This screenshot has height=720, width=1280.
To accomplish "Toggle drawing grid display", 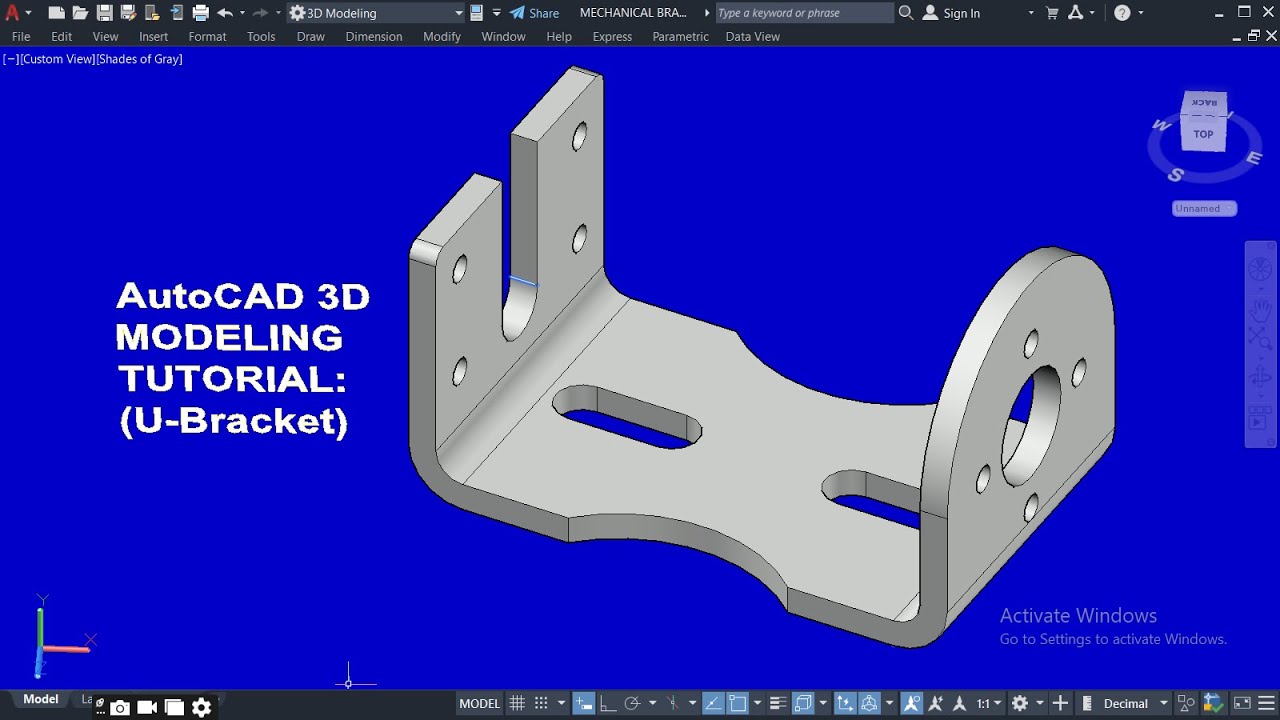I will (517, 703).
